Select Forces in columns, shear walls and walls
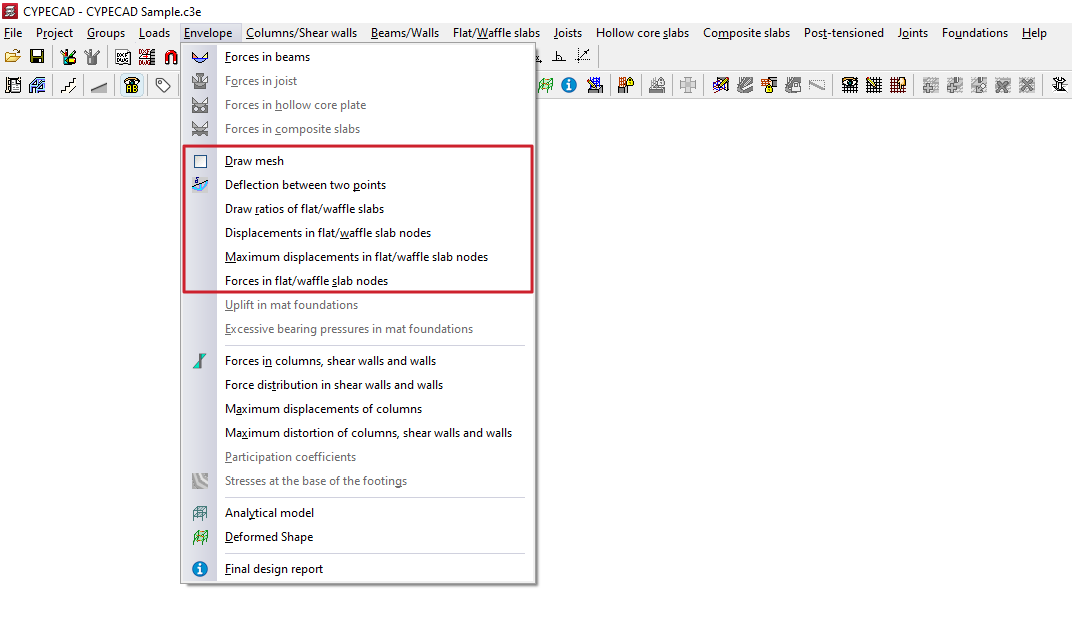 point(358,361)
